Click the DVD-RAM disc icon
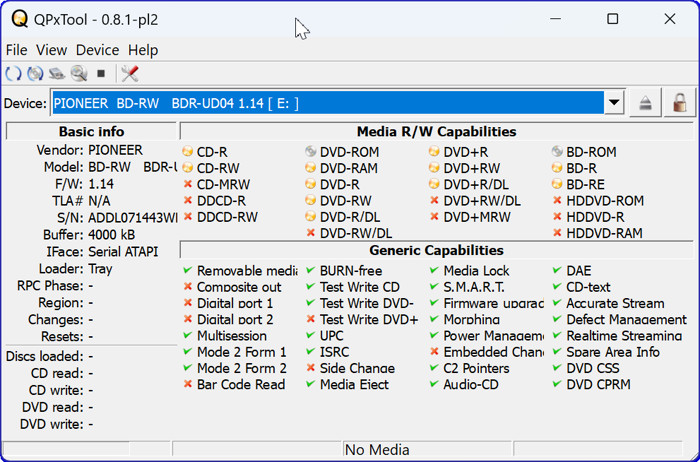Viewport: 700px width, 462px height. pos(310,167)
